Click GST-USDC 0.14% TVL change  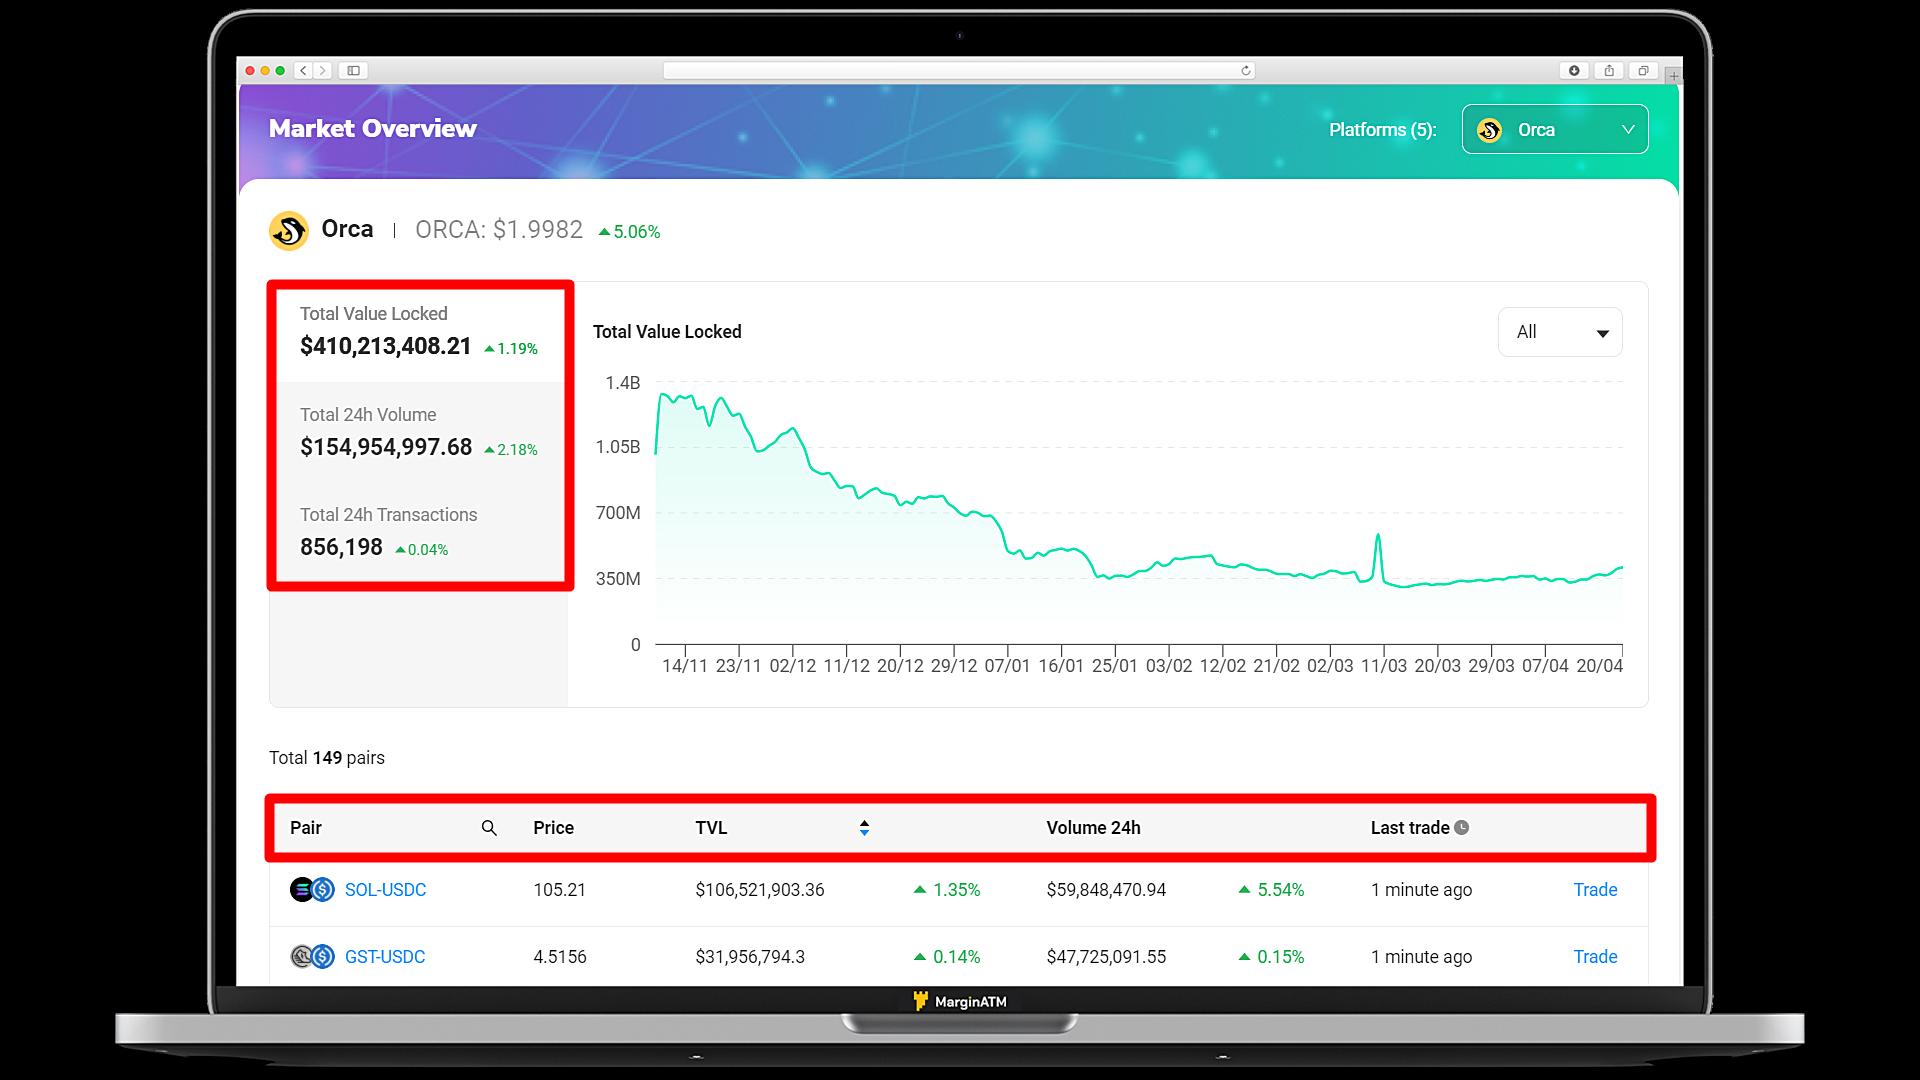pyautogui.click(x=947, y=957)
